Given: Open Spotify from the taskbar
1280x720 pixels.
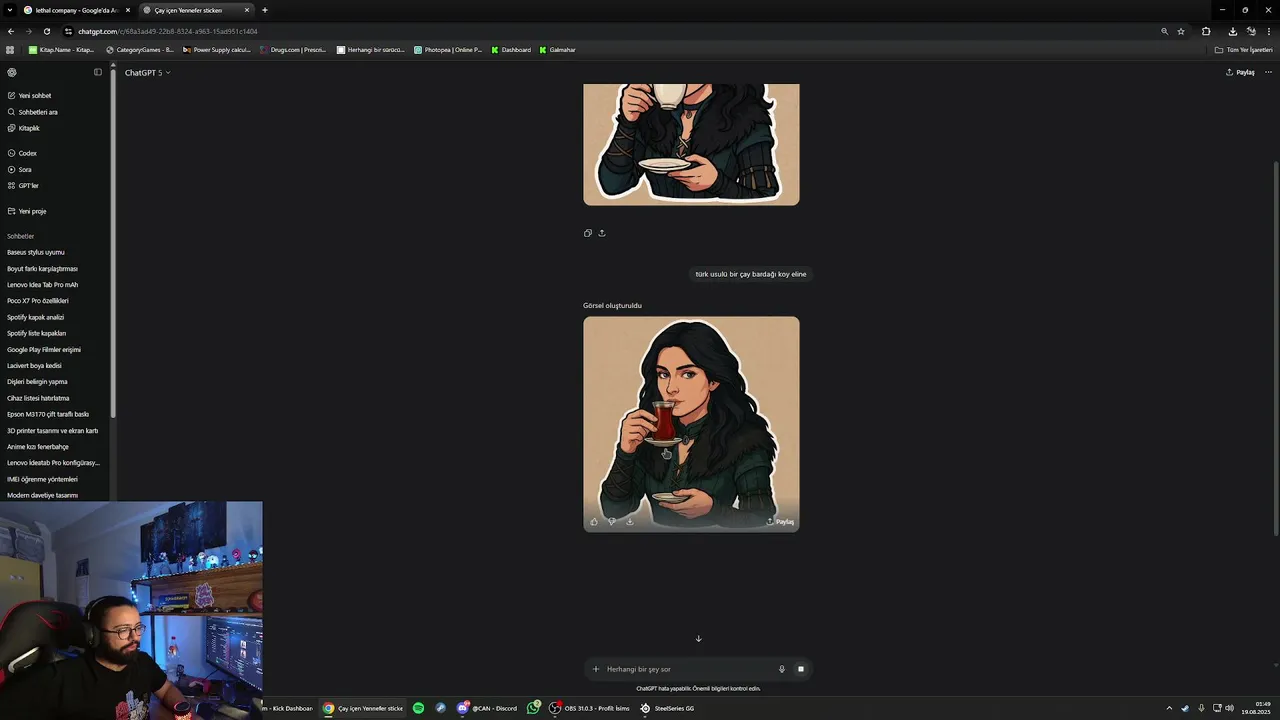Looking at the screenshot, I should click(x=418, y=708).
